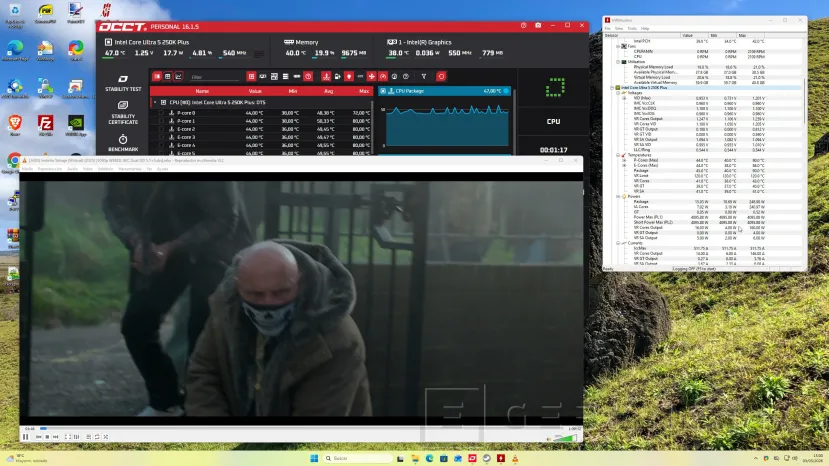Expand E-Cores (Max) in HWMonitor
This screenshot has height=466, width=829.
click(x=624, y=166)
